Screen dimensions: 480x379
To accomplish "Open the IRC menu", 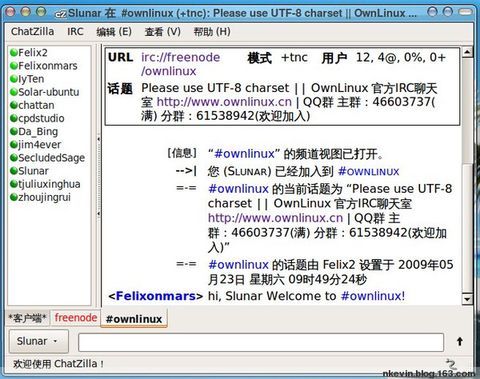I will (x=75, y=32).
